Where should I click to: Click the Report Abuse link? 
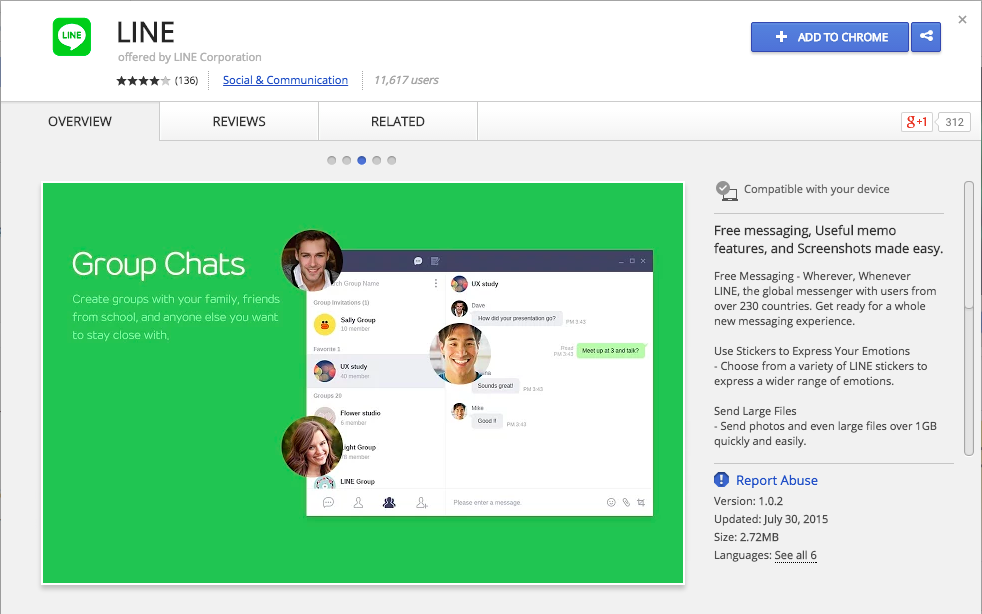click(x=777, y=480)
